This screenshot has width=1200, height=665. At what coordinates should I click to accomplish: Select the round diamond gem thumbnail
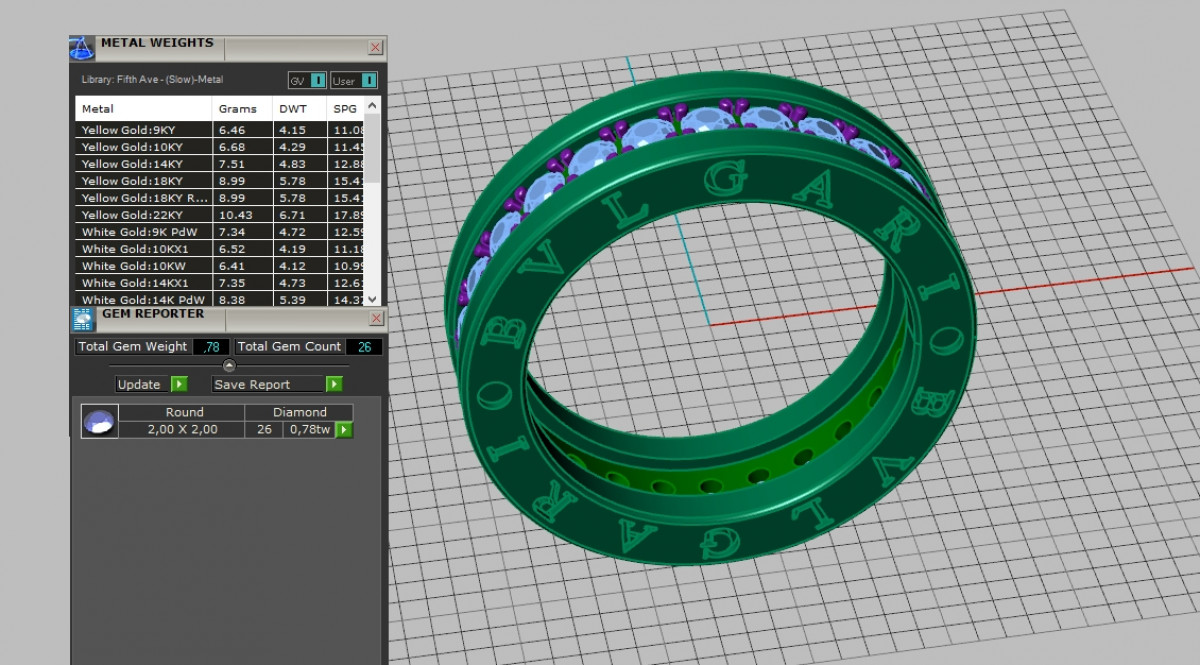coord(100,421)
